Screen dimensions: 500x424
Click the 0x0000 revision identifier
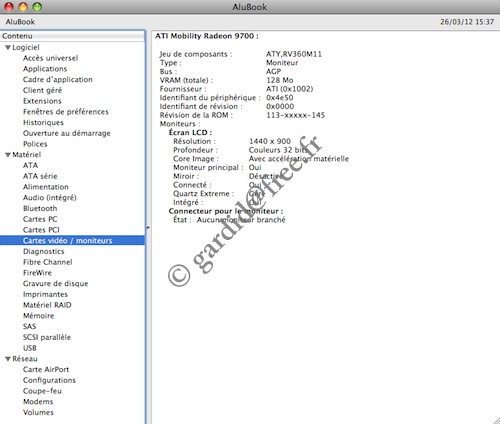tap(280, 106)
